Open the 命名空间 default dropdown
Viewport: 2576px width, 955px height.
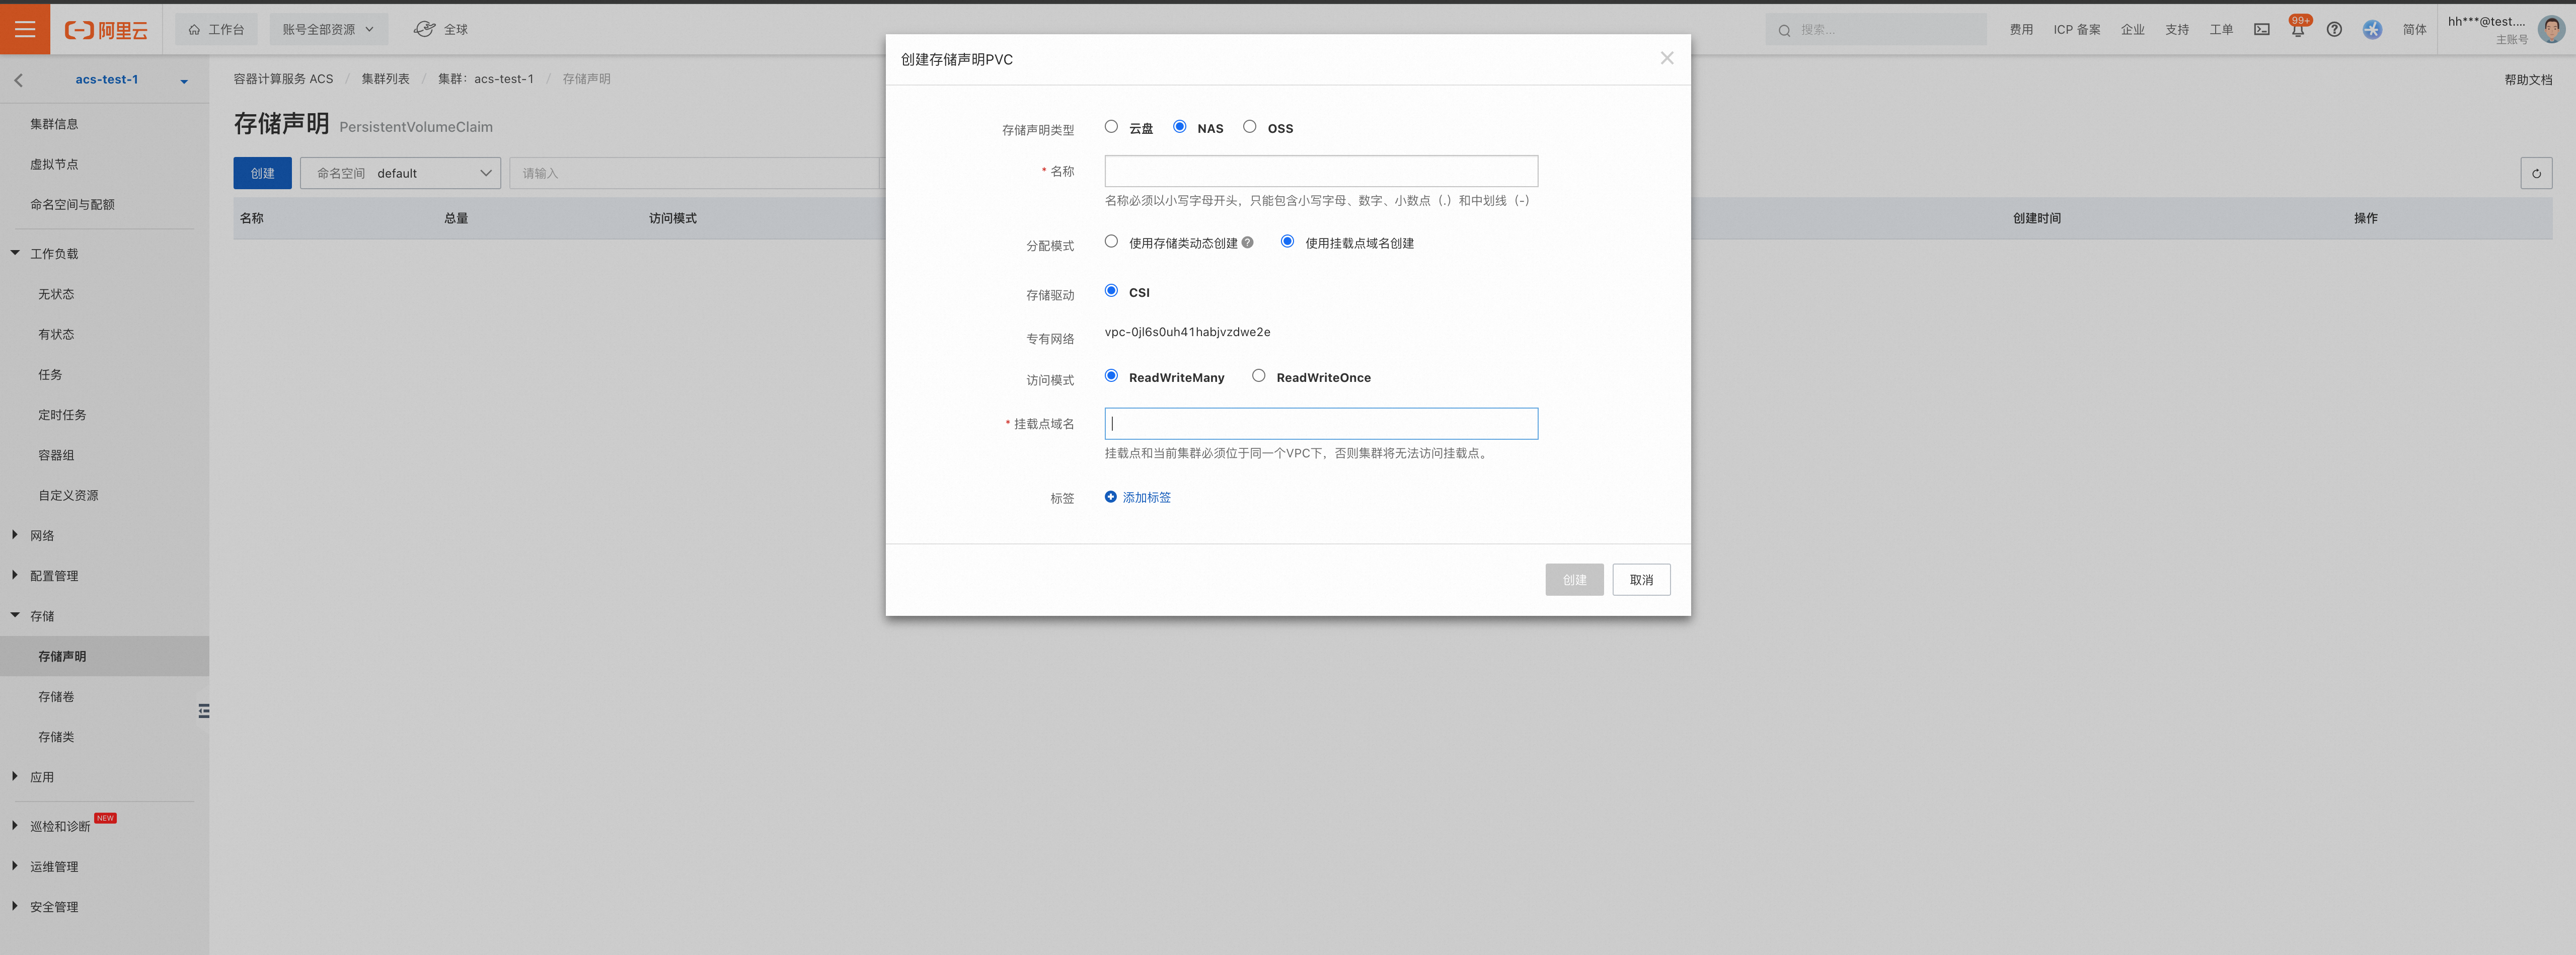point(400,173)
